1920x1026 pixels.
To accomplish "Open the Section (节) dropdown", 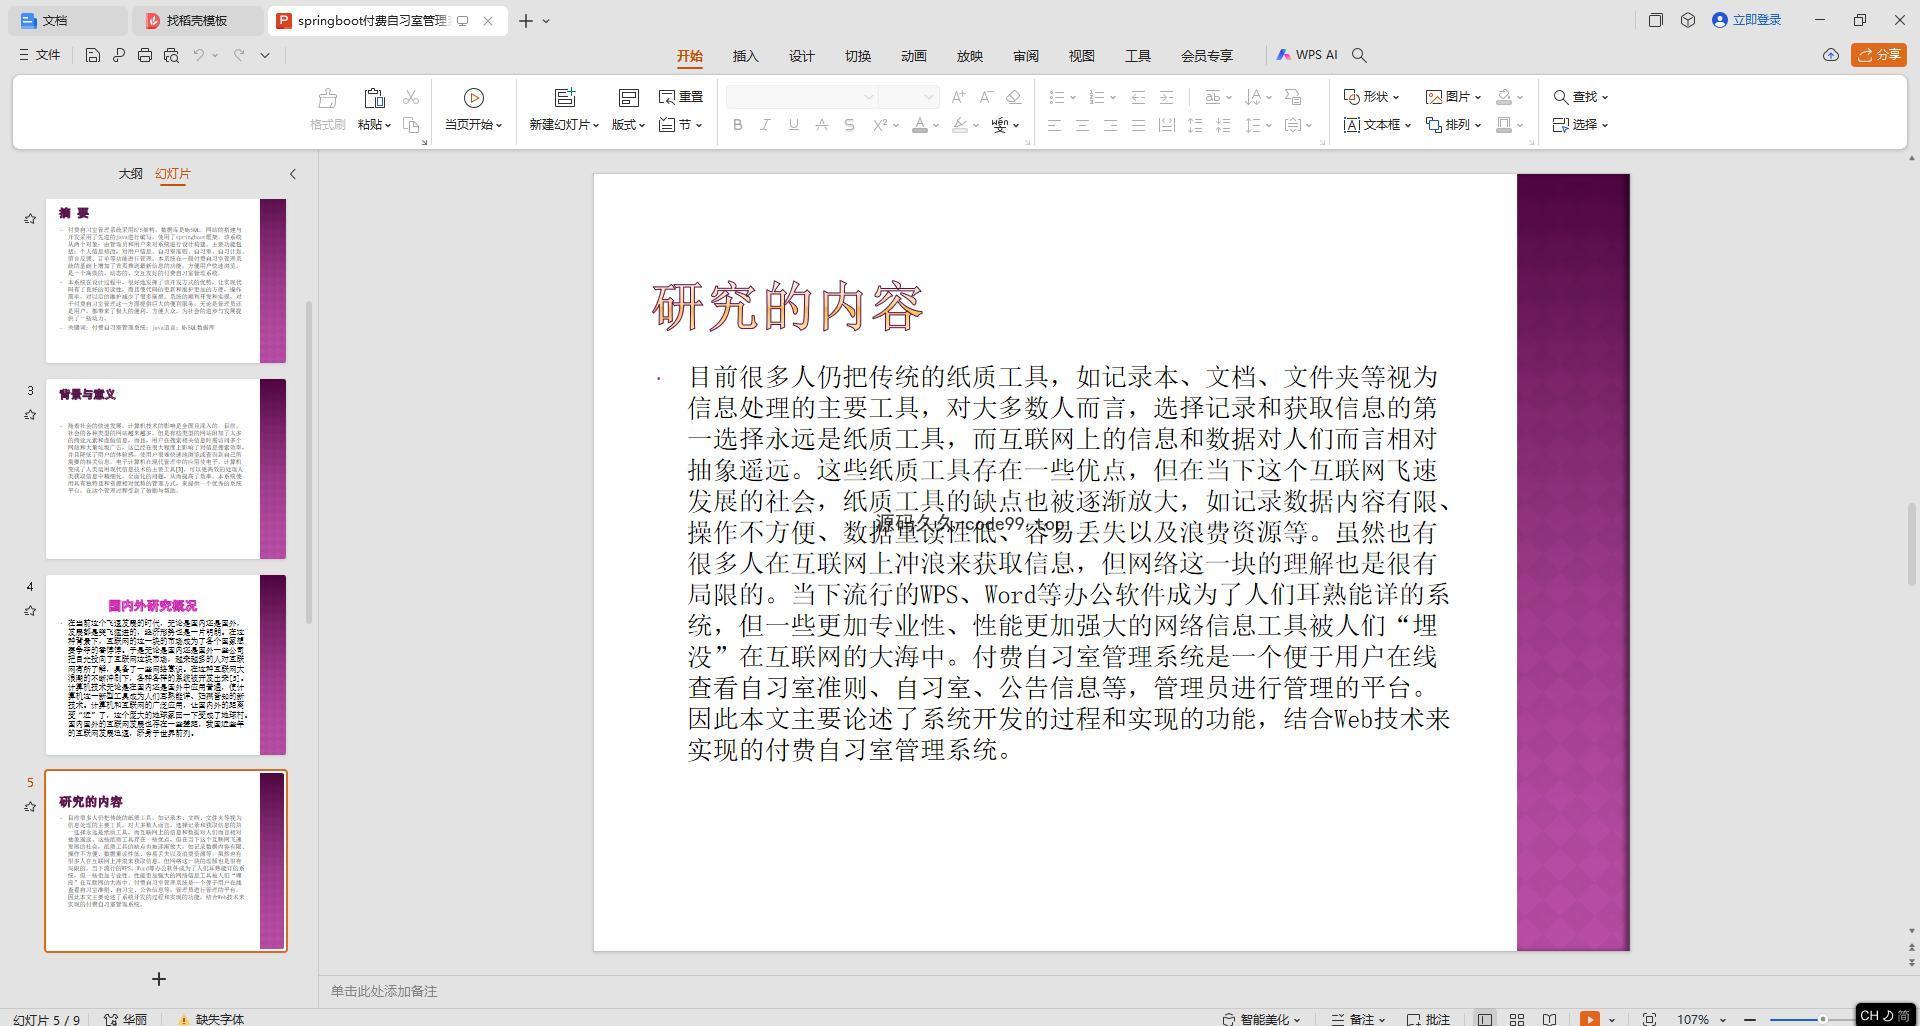I will (x=681, y=125).
